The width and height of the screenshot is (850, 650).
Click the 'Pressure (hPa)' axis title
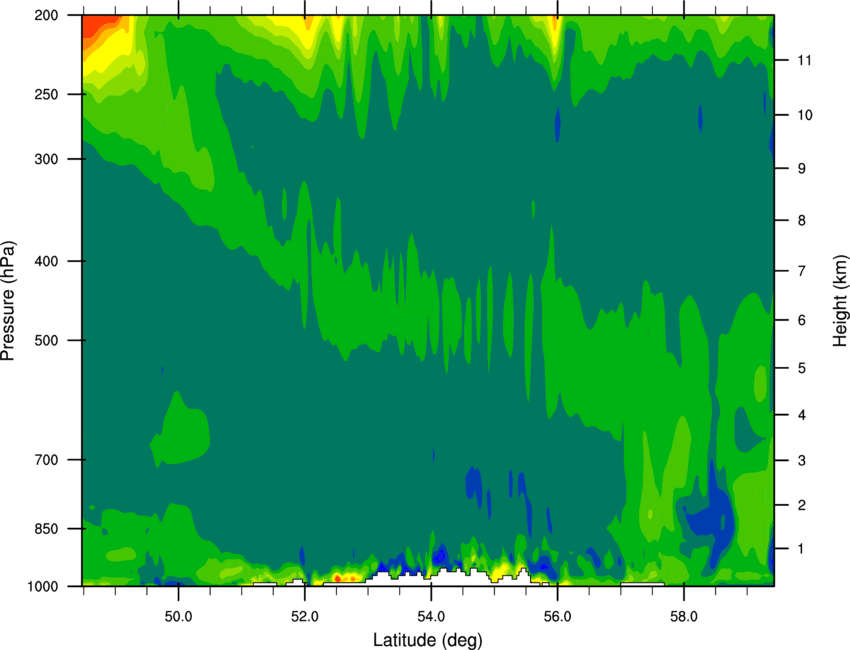click(8, 301)
